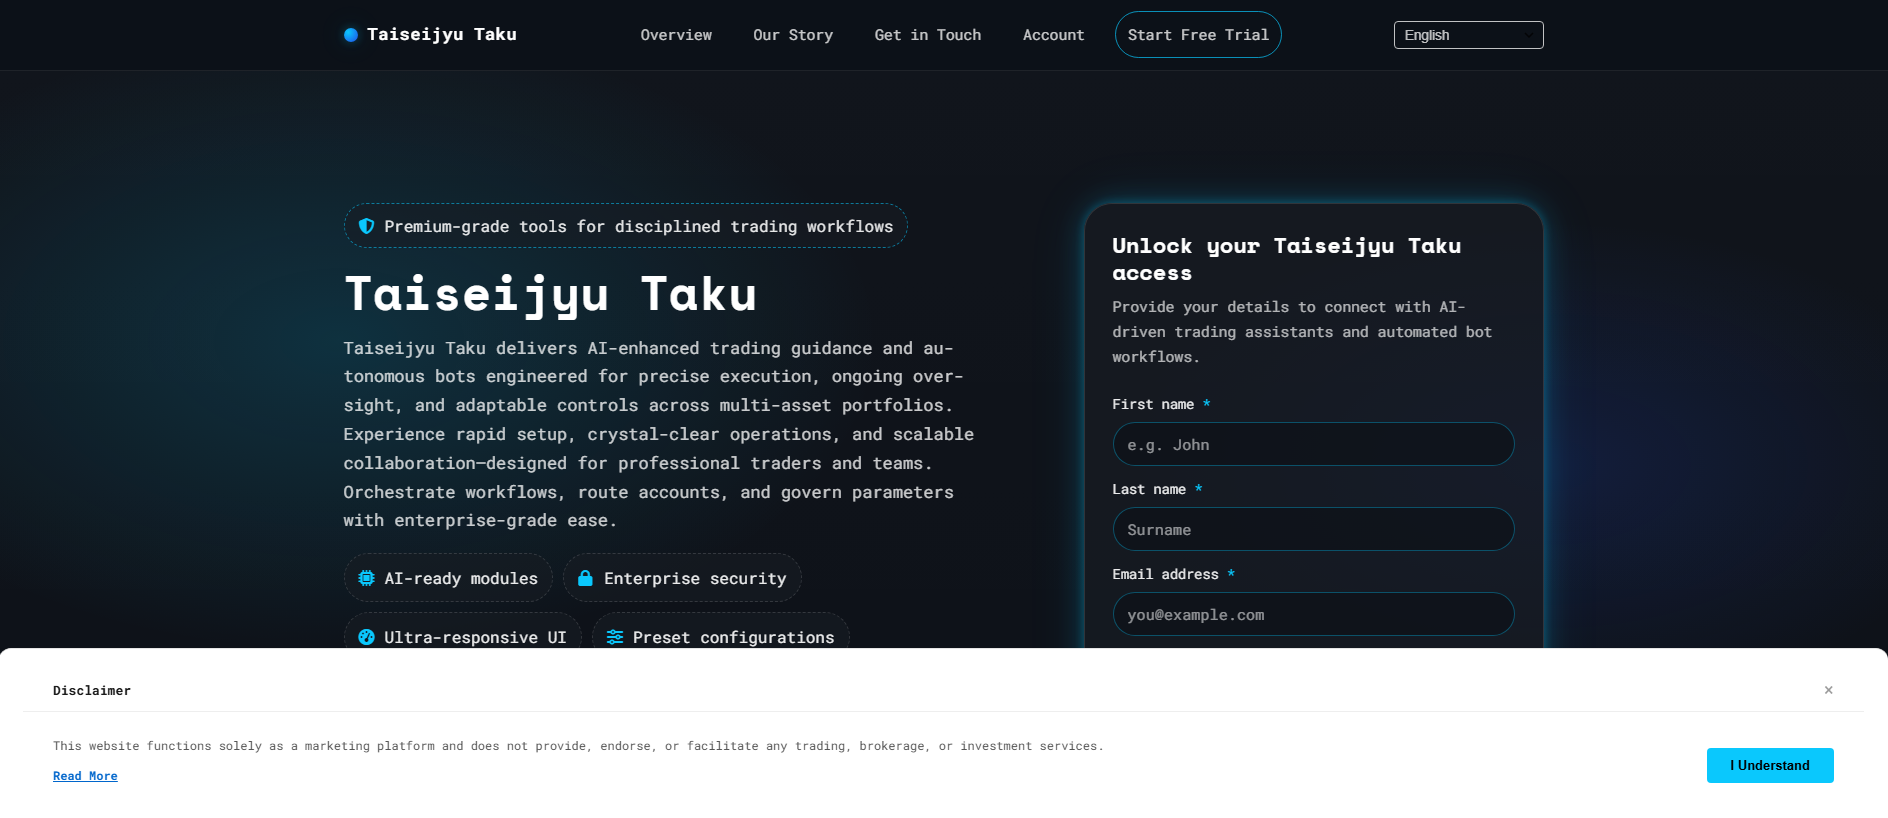1888x818 pixels.
Task: Focus the Email address input field
Action: 1313,614
